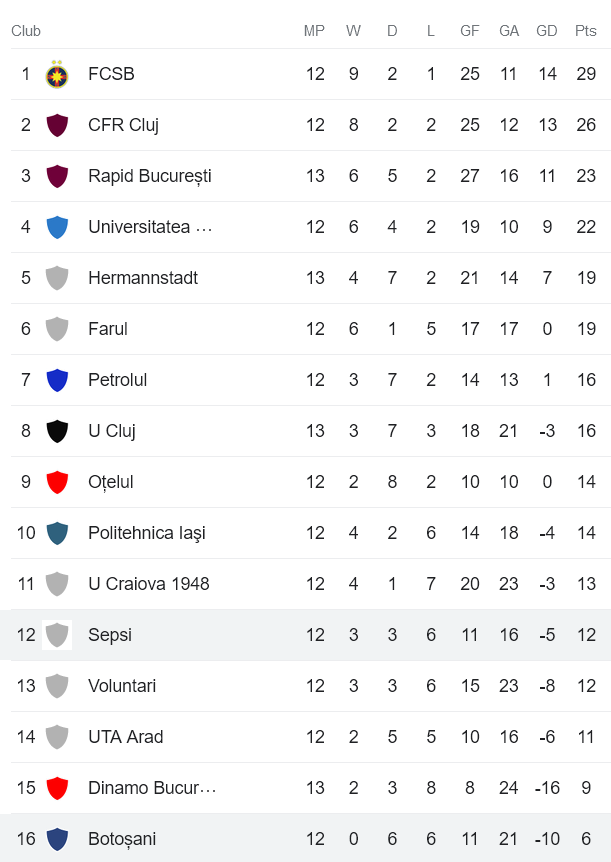Click the MP column header
The image size is (611, 862).
(314, 31)
